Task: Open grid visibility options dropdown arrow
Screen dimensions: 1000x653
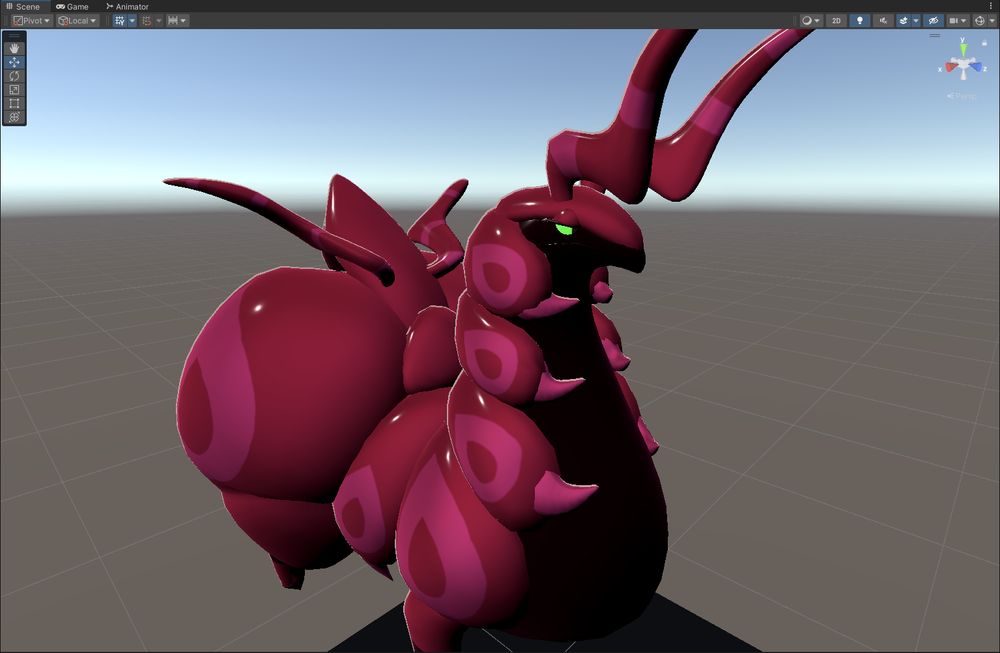Action: point(132,20)
